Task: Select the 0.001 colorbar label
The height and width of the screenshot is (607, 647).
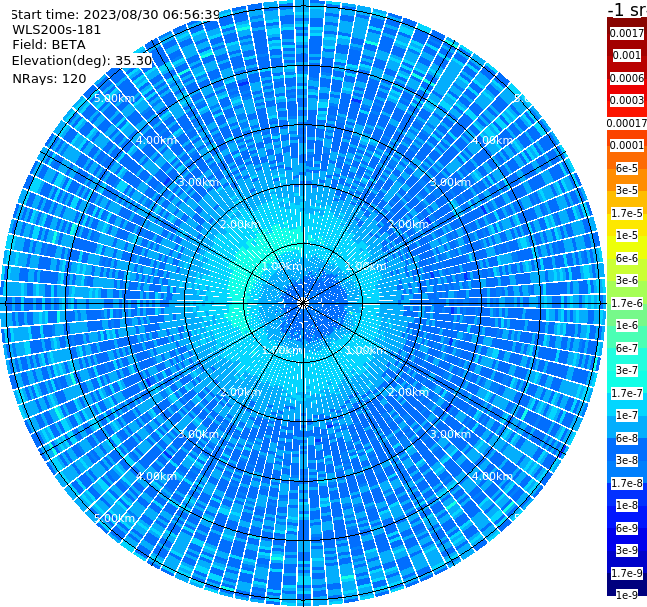Action: click(x=627, y=55)
